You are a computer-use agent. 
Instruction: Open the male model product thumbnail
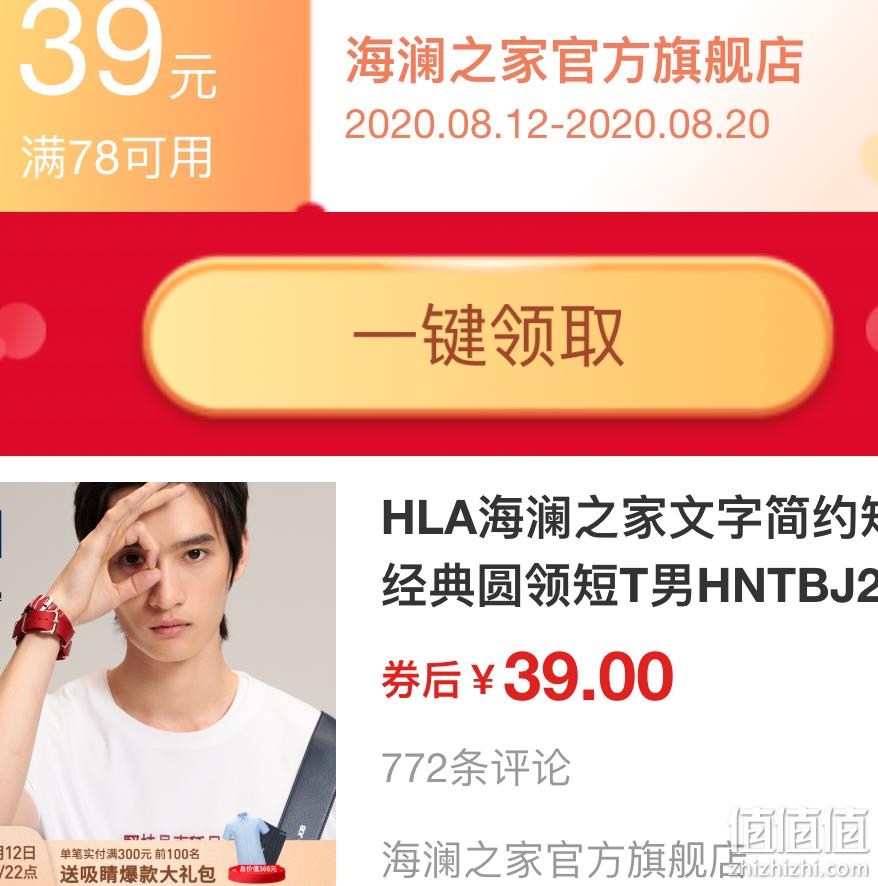(x=168, y=684)
